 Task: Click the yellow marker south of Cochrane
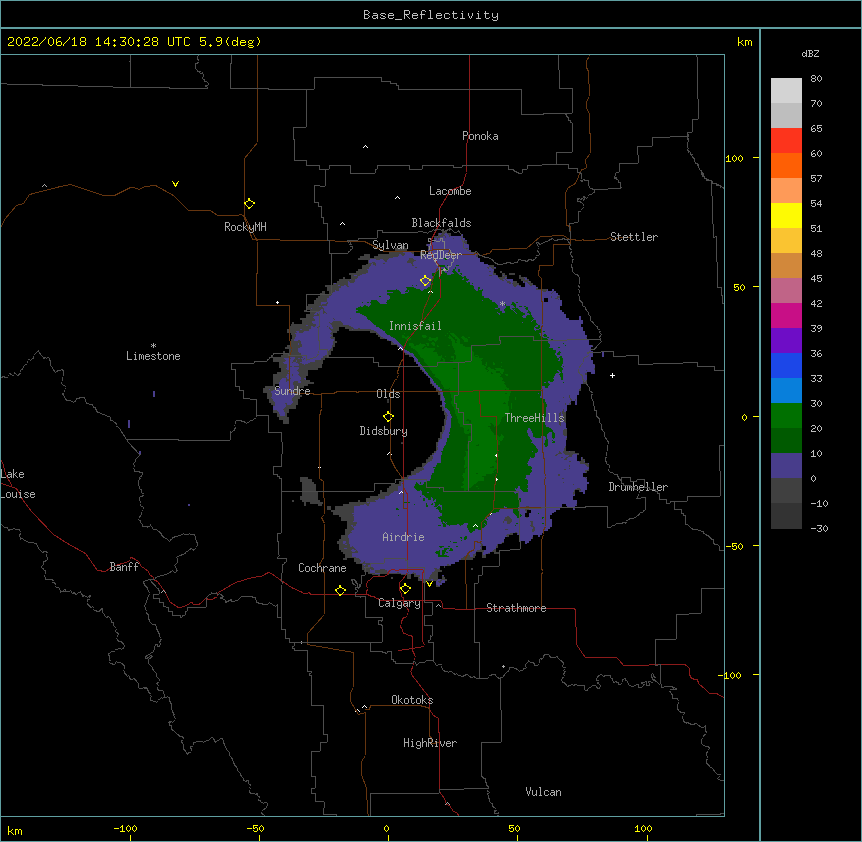click(x=340, y=590)
